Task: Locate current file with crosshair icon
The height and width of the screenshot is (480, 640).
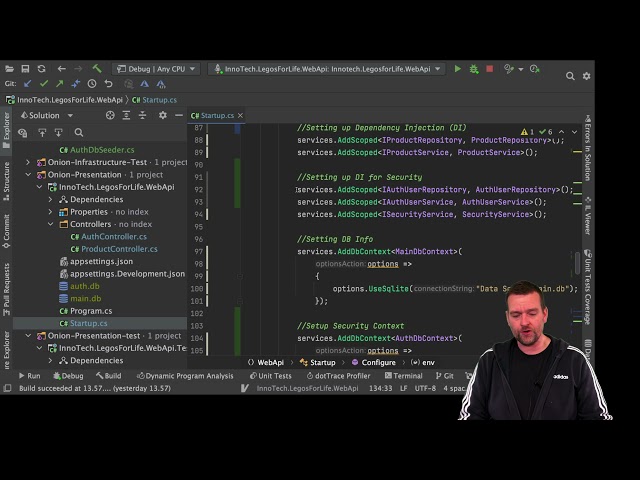Action: click(x=110, y=116)
